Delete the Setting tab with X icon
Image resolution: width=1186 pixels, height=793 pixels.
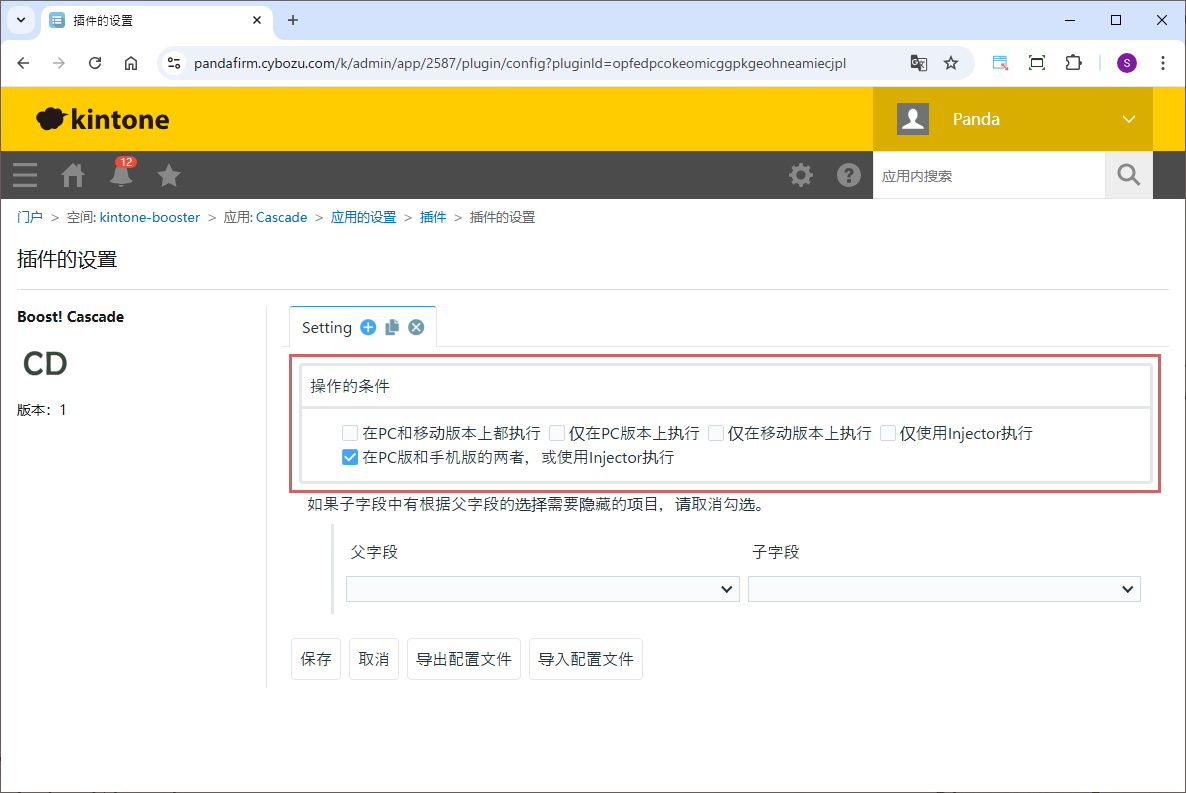tap(416, 327)
